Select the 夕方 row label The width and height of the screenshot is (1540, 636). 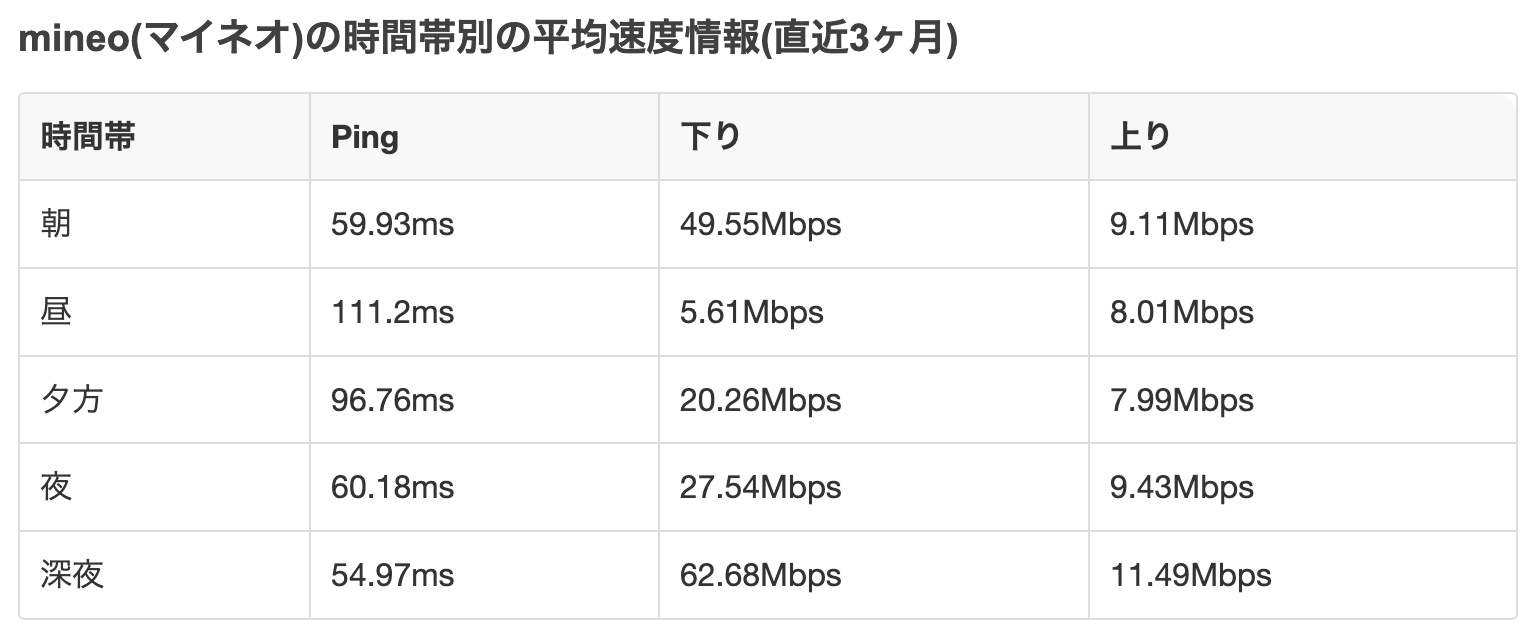(72, 400)
